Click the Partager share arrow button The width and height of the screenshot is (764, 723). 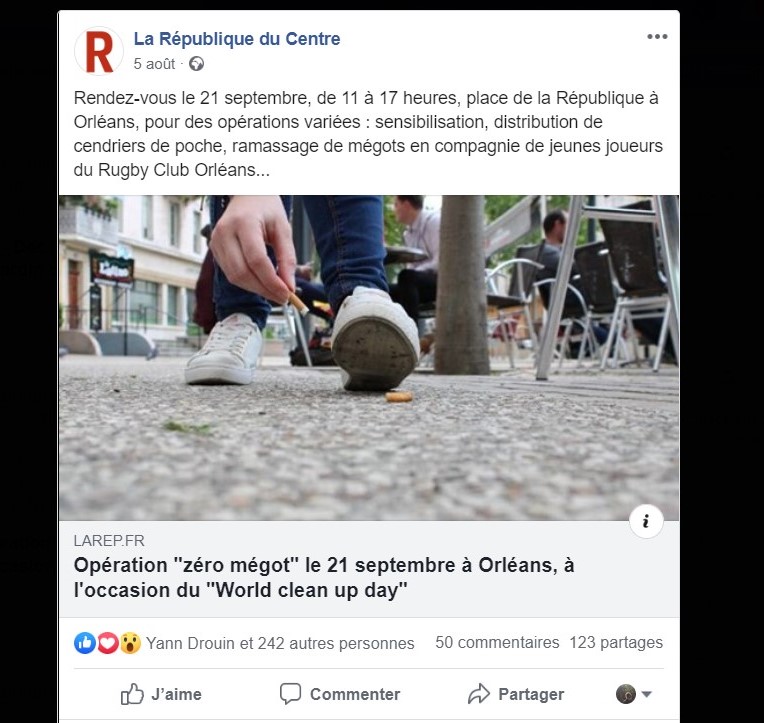(516, 694)
